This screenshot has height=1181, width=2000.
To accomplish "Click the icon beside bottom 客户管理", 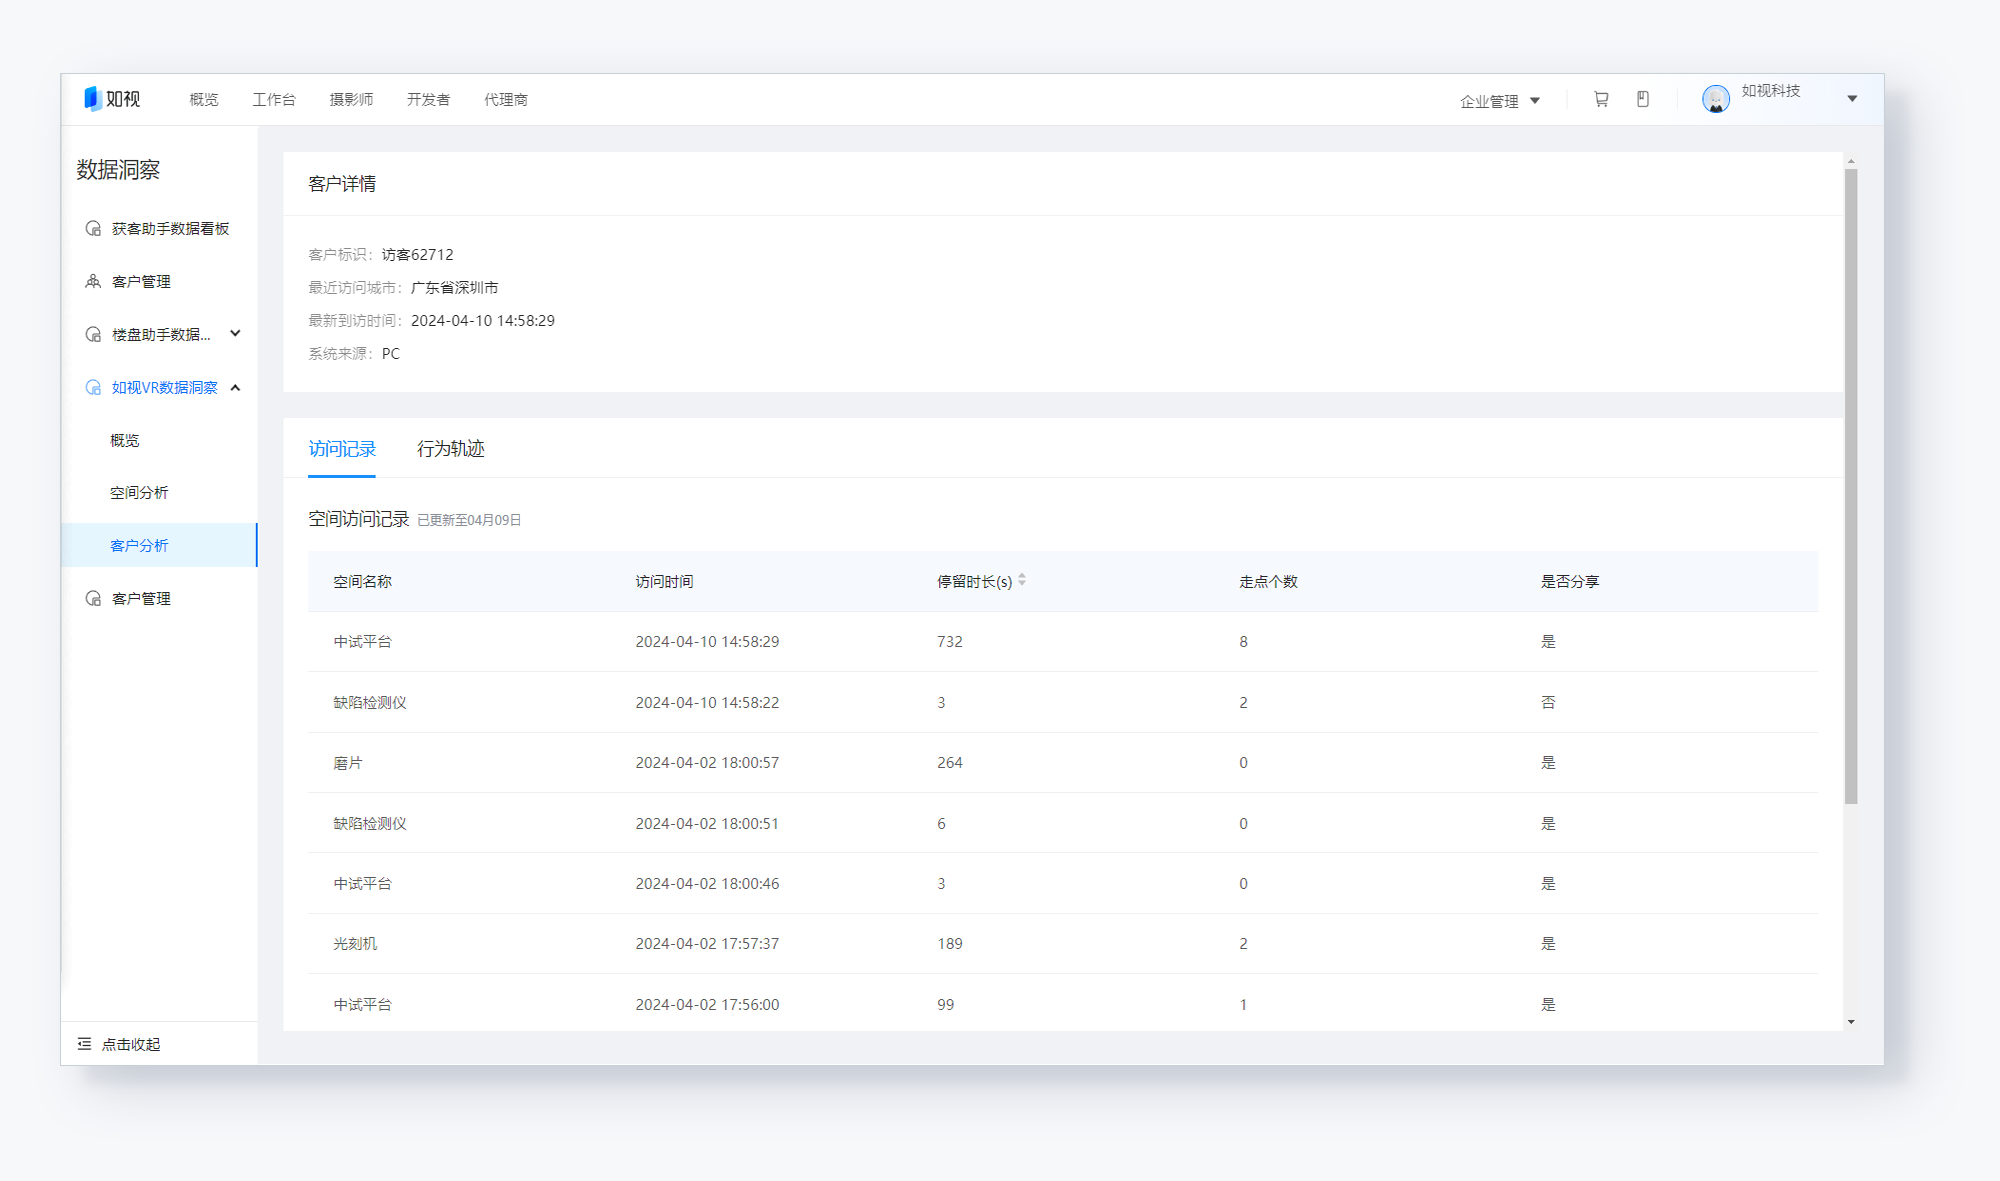I will pyautogui.click(x=93, y=598).
